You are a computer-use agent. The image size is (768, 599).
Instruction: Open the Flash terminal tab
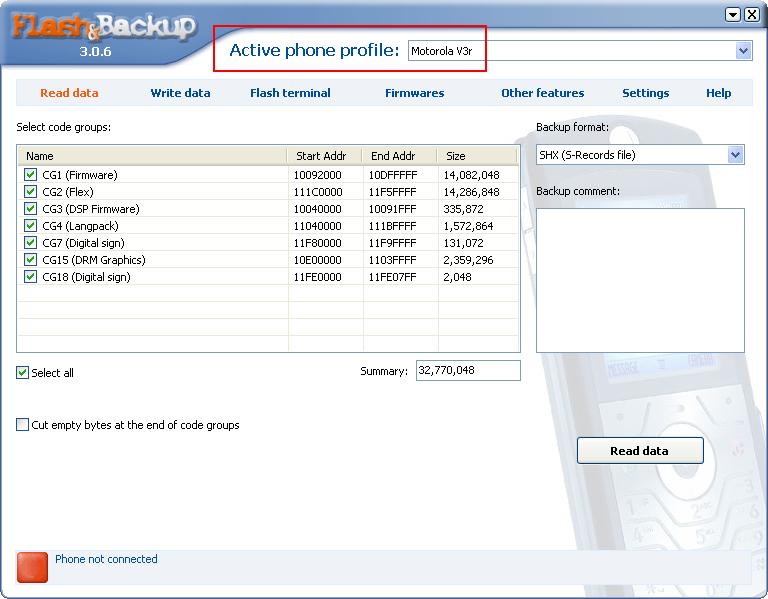[290, 93]
